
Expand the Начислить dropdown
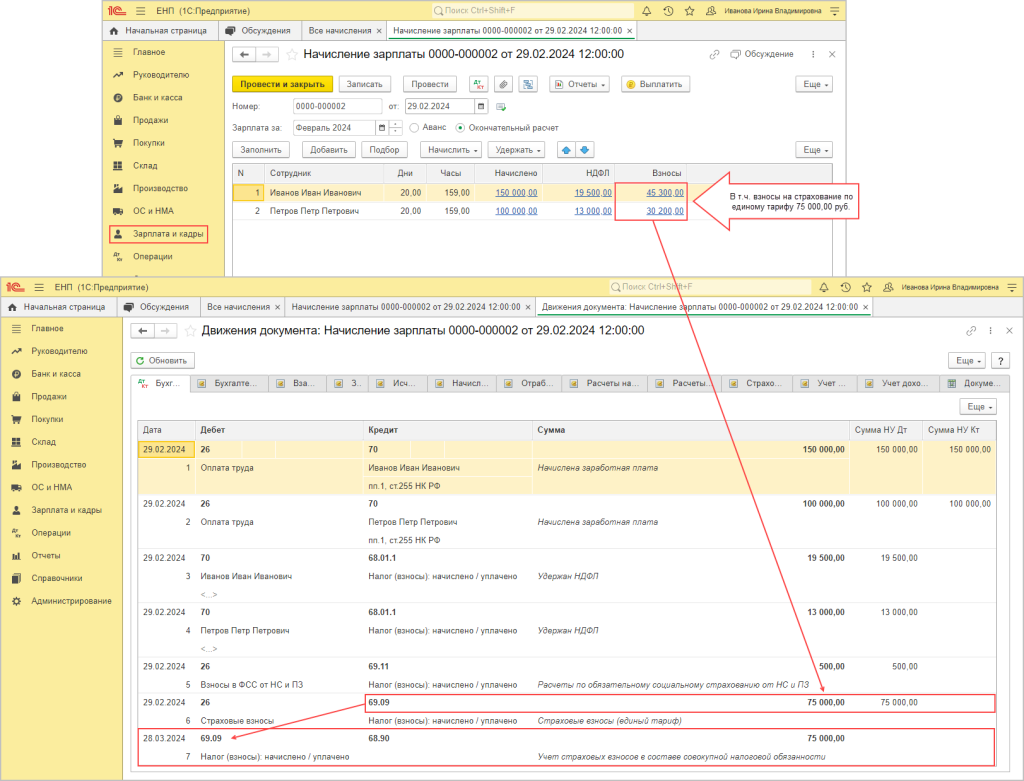coord(450,150)
